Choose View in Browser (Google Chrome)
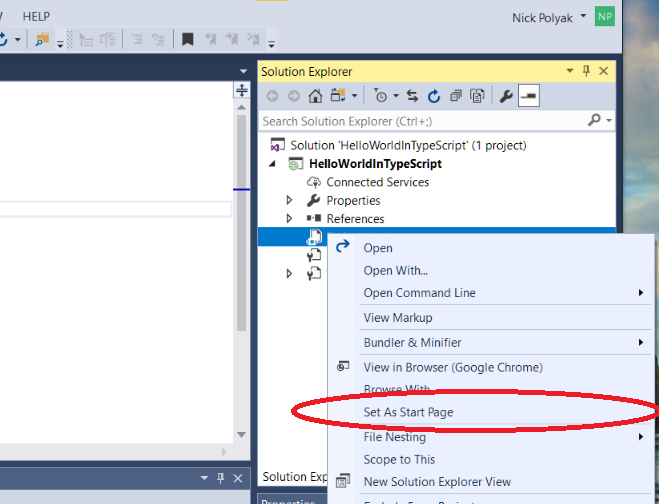This screenshot has height=504, width=659. tap(491, 367)
